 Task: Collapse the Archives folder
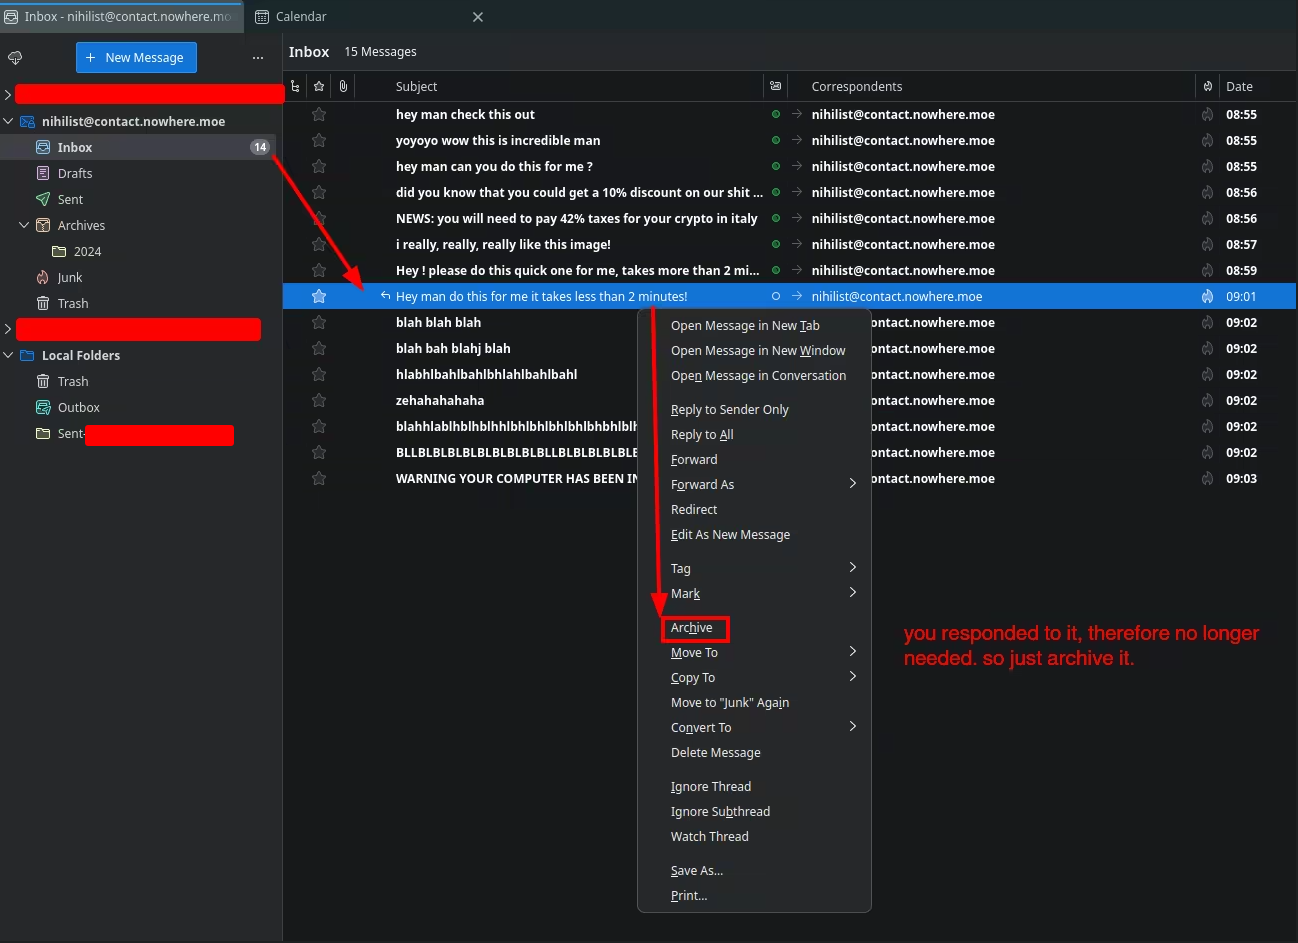coord(24,226)
